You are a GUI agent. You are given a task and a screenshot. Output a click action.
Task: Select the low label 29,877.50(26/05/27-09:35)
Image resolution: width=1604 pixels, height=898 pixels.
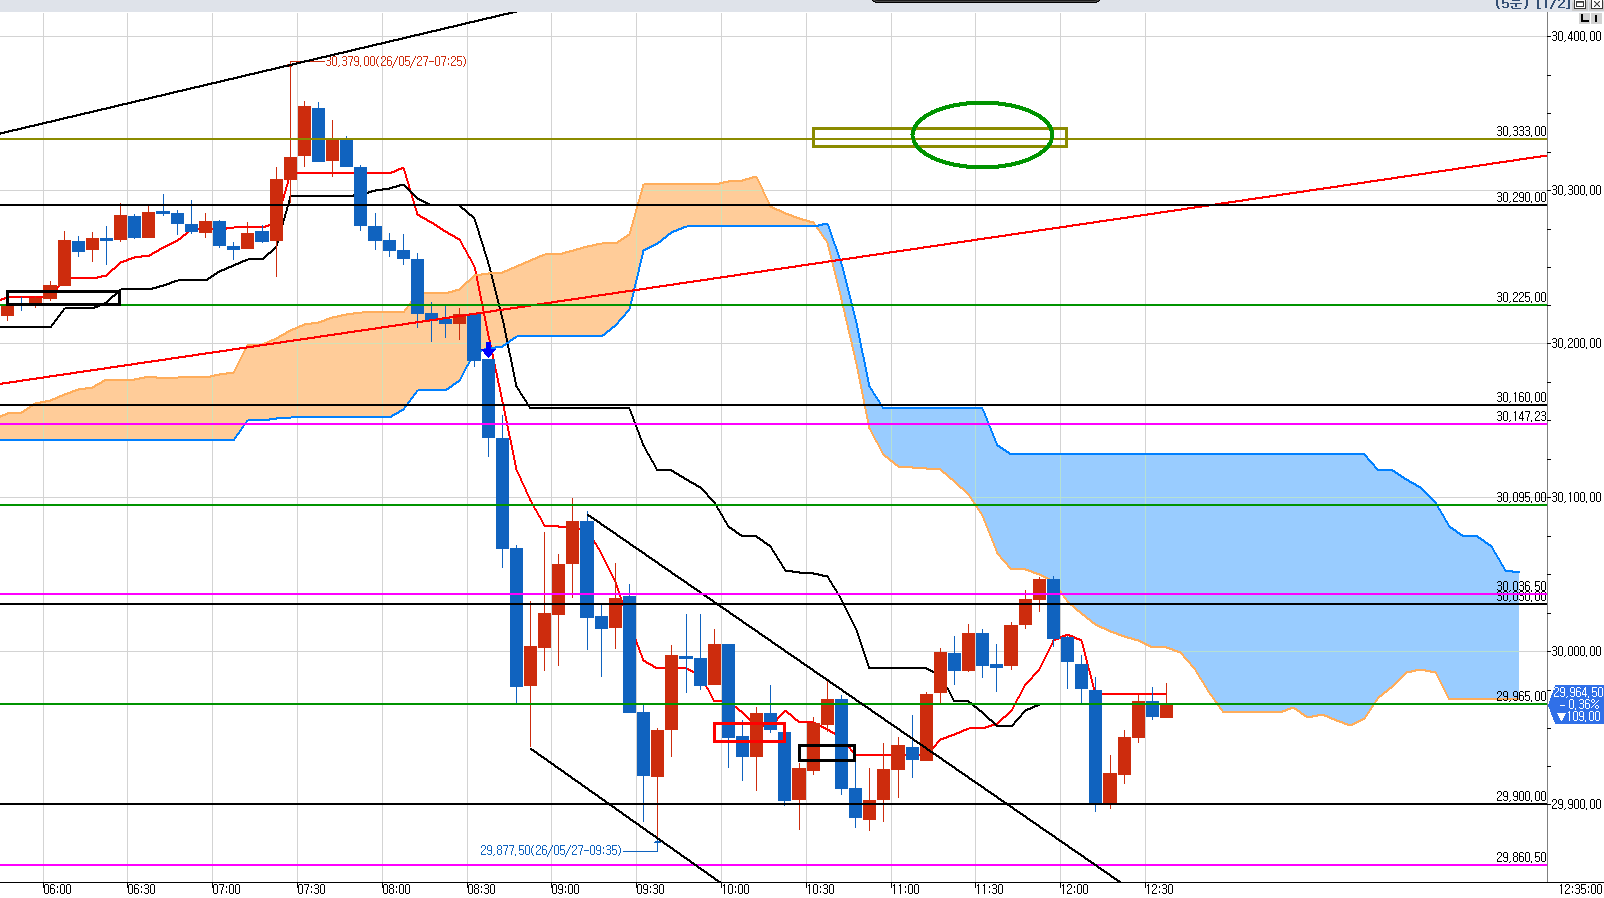click(551, 850)
